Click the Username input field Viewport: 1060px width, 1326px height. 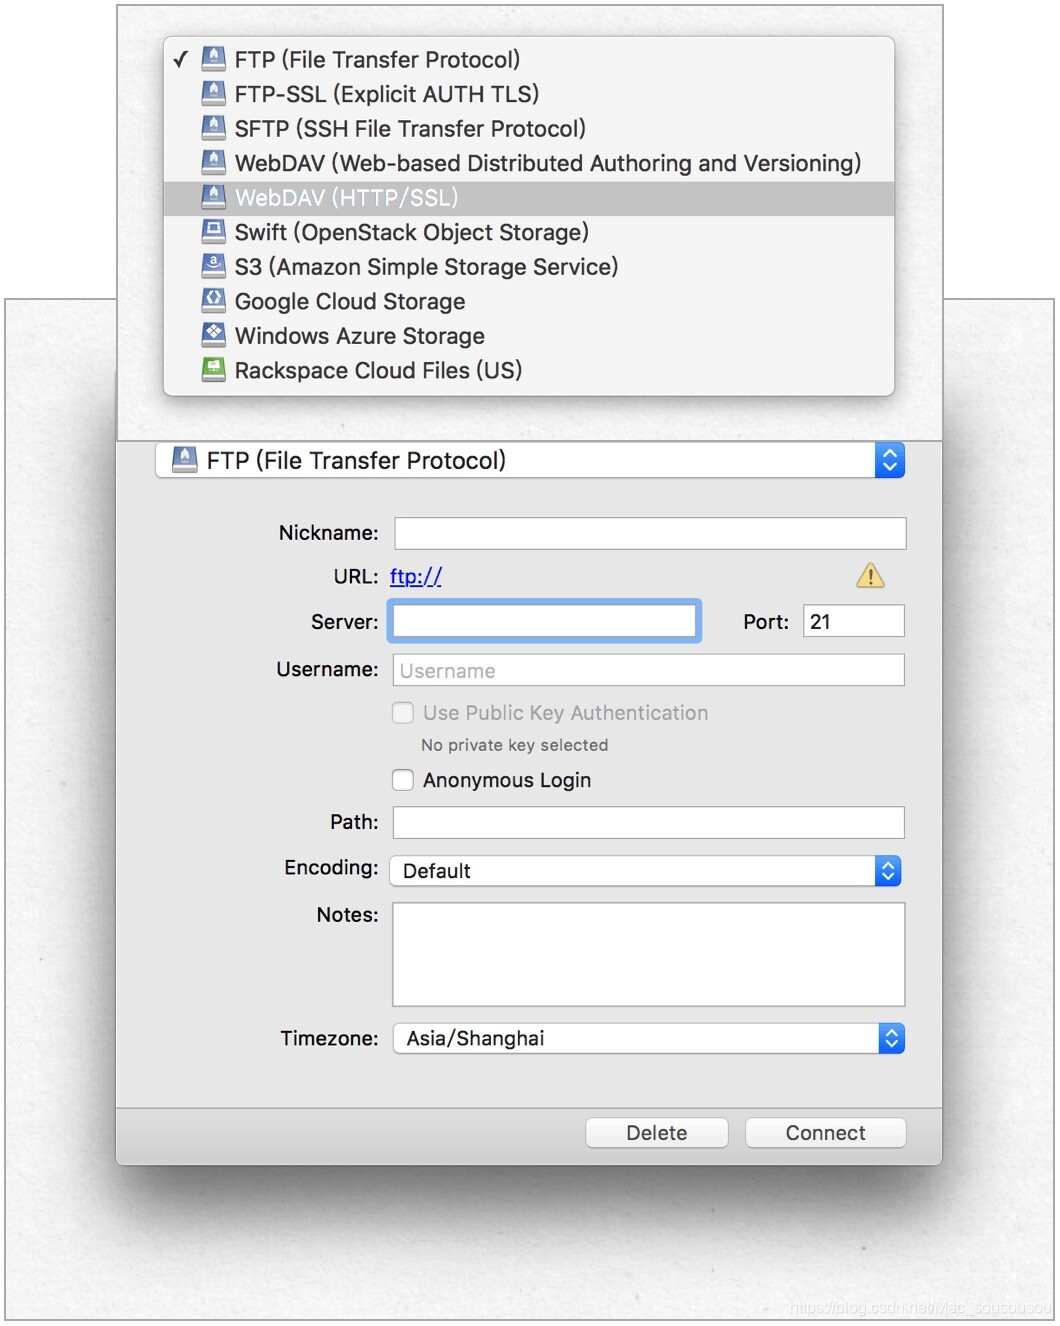coord(649,670)
